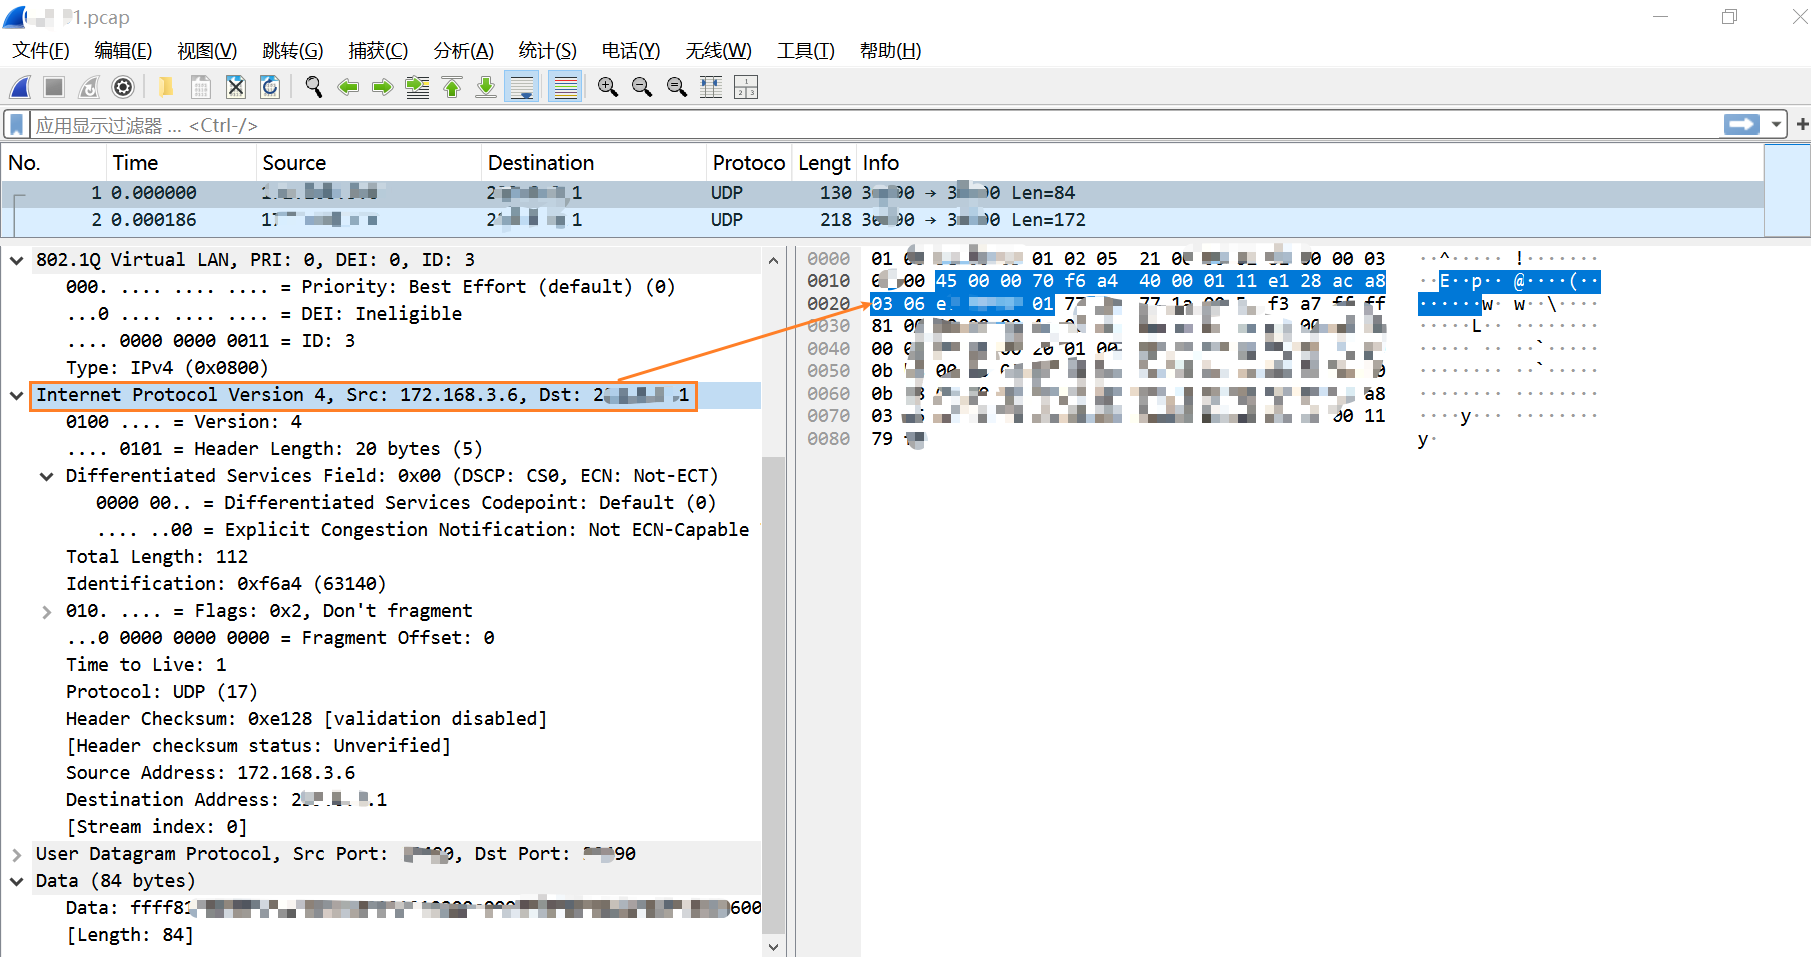This screenshot has height=957, width=1811.
Task: Open the 帮助(H) menu
Action: coord(891,51)
